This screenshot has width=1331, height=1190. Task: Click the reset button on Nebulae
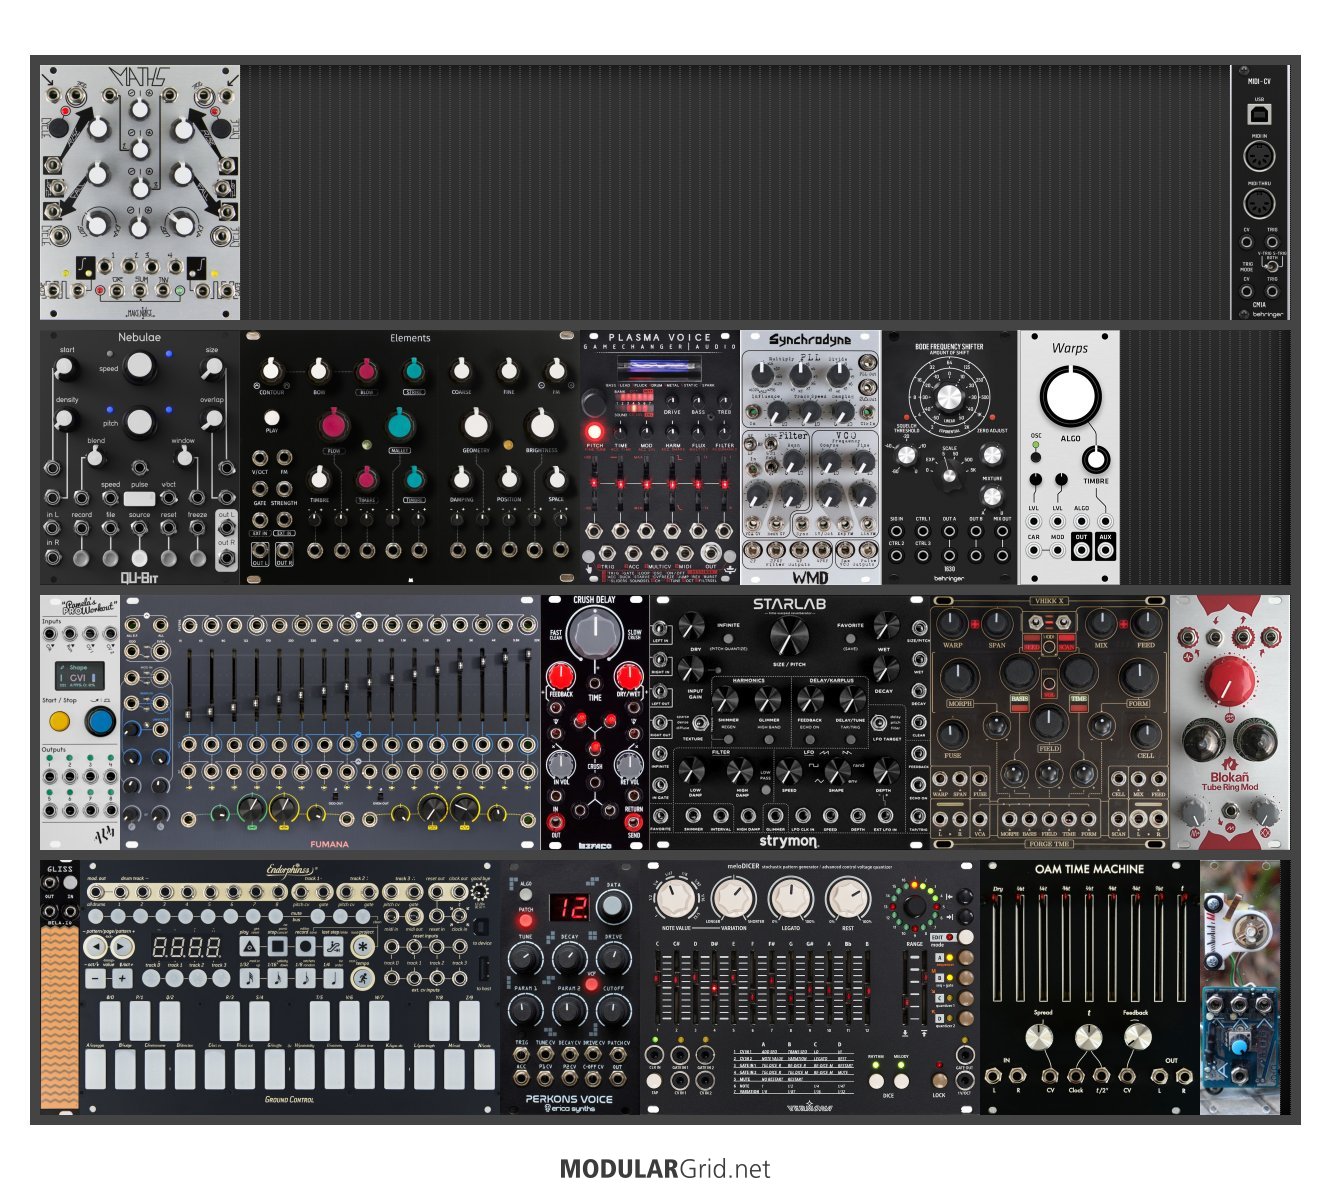(169, 556)
